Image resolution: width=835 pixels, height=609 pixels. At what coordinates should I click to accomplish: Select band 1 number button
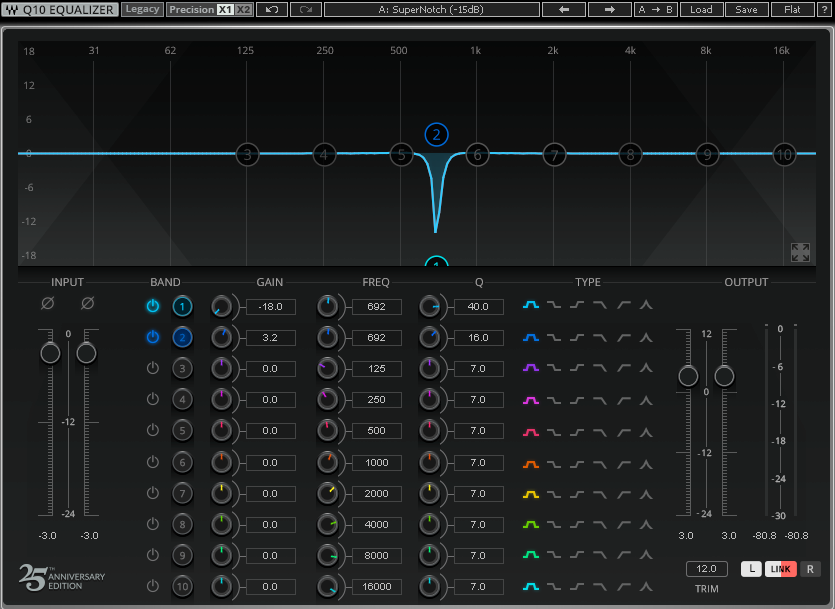pyautogui.click(x=182, y=307)
